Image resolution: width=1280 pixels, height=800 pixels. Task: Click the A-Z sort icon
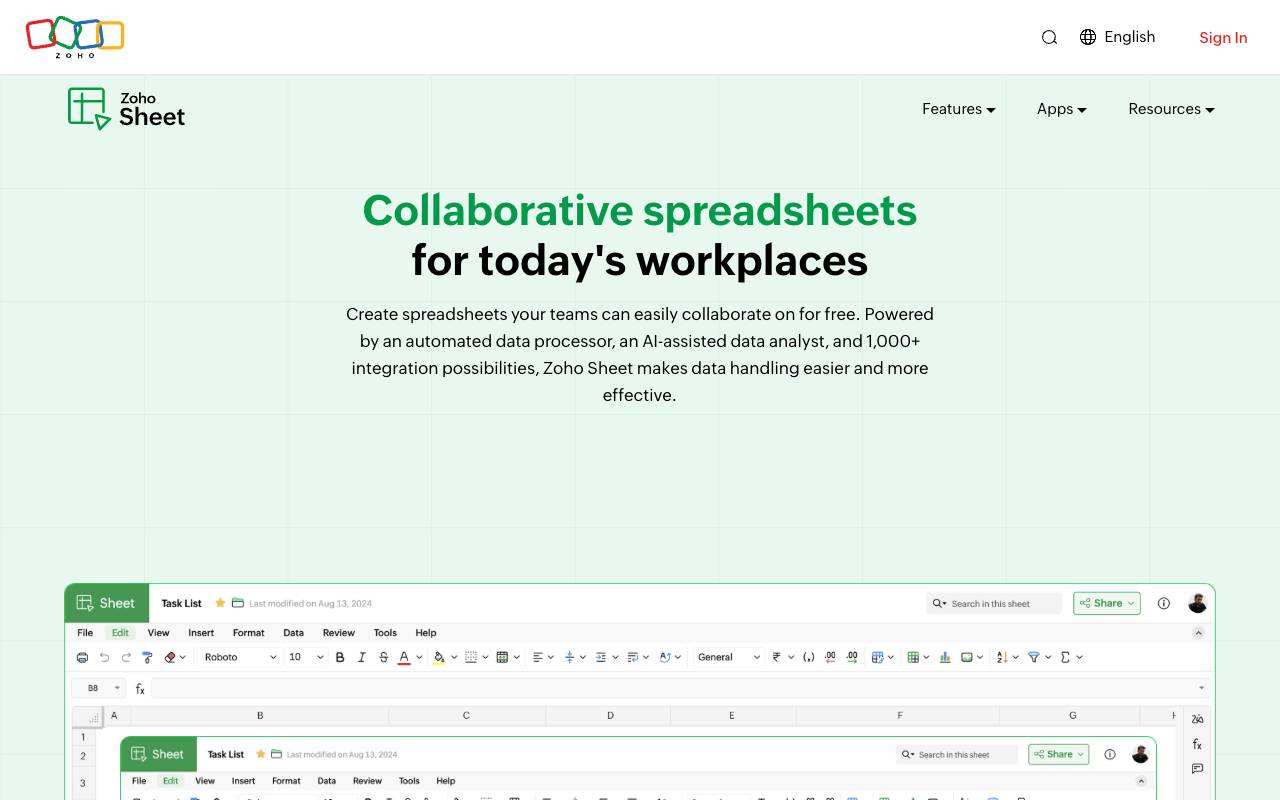[x=1002, y=657]
